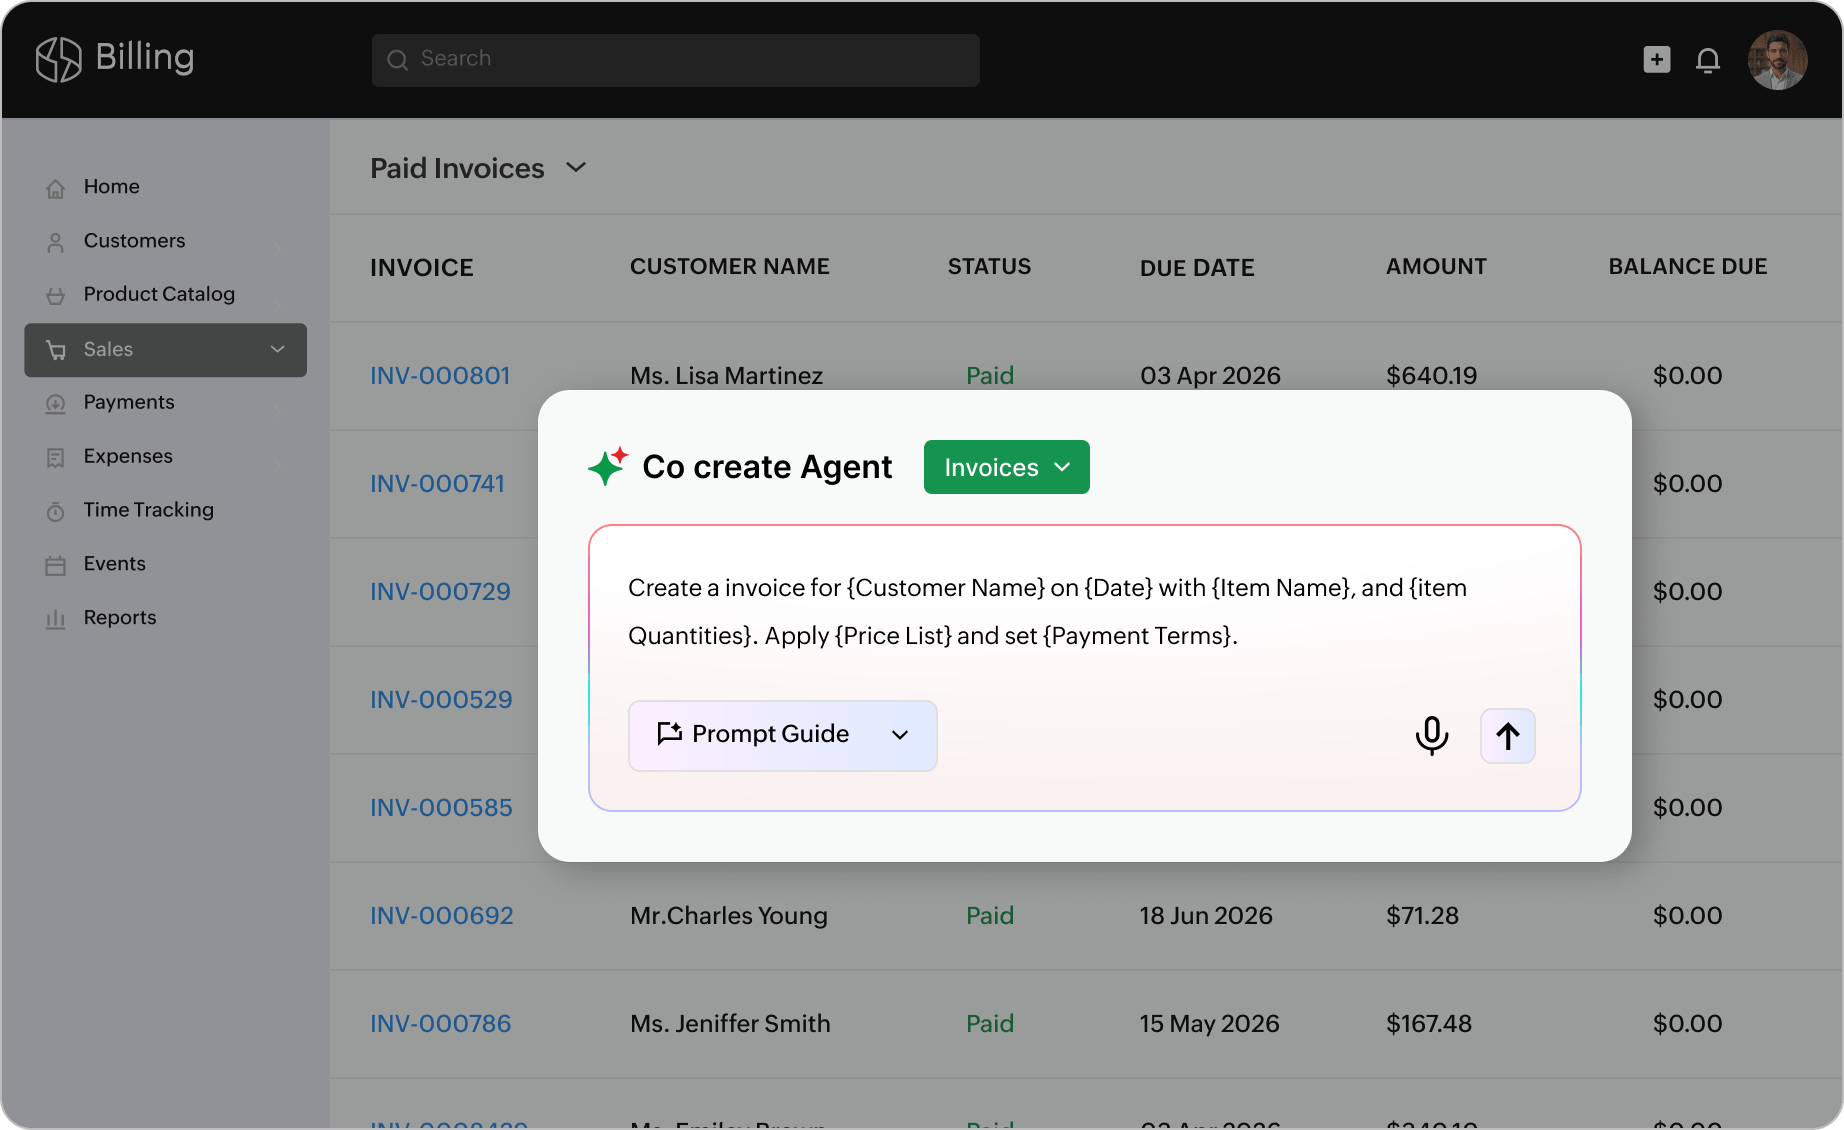Click the $0.00 balance for INV-000786
This screenshot has width=1844, height=1130.
1688,1024
